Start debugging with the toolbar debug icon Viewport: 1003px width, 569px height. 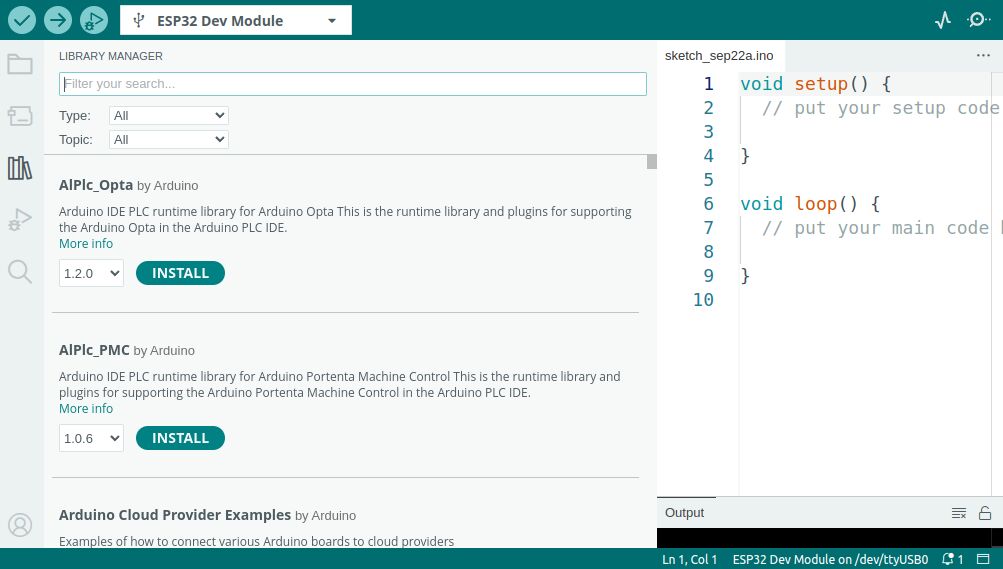[x=93, y=20]
